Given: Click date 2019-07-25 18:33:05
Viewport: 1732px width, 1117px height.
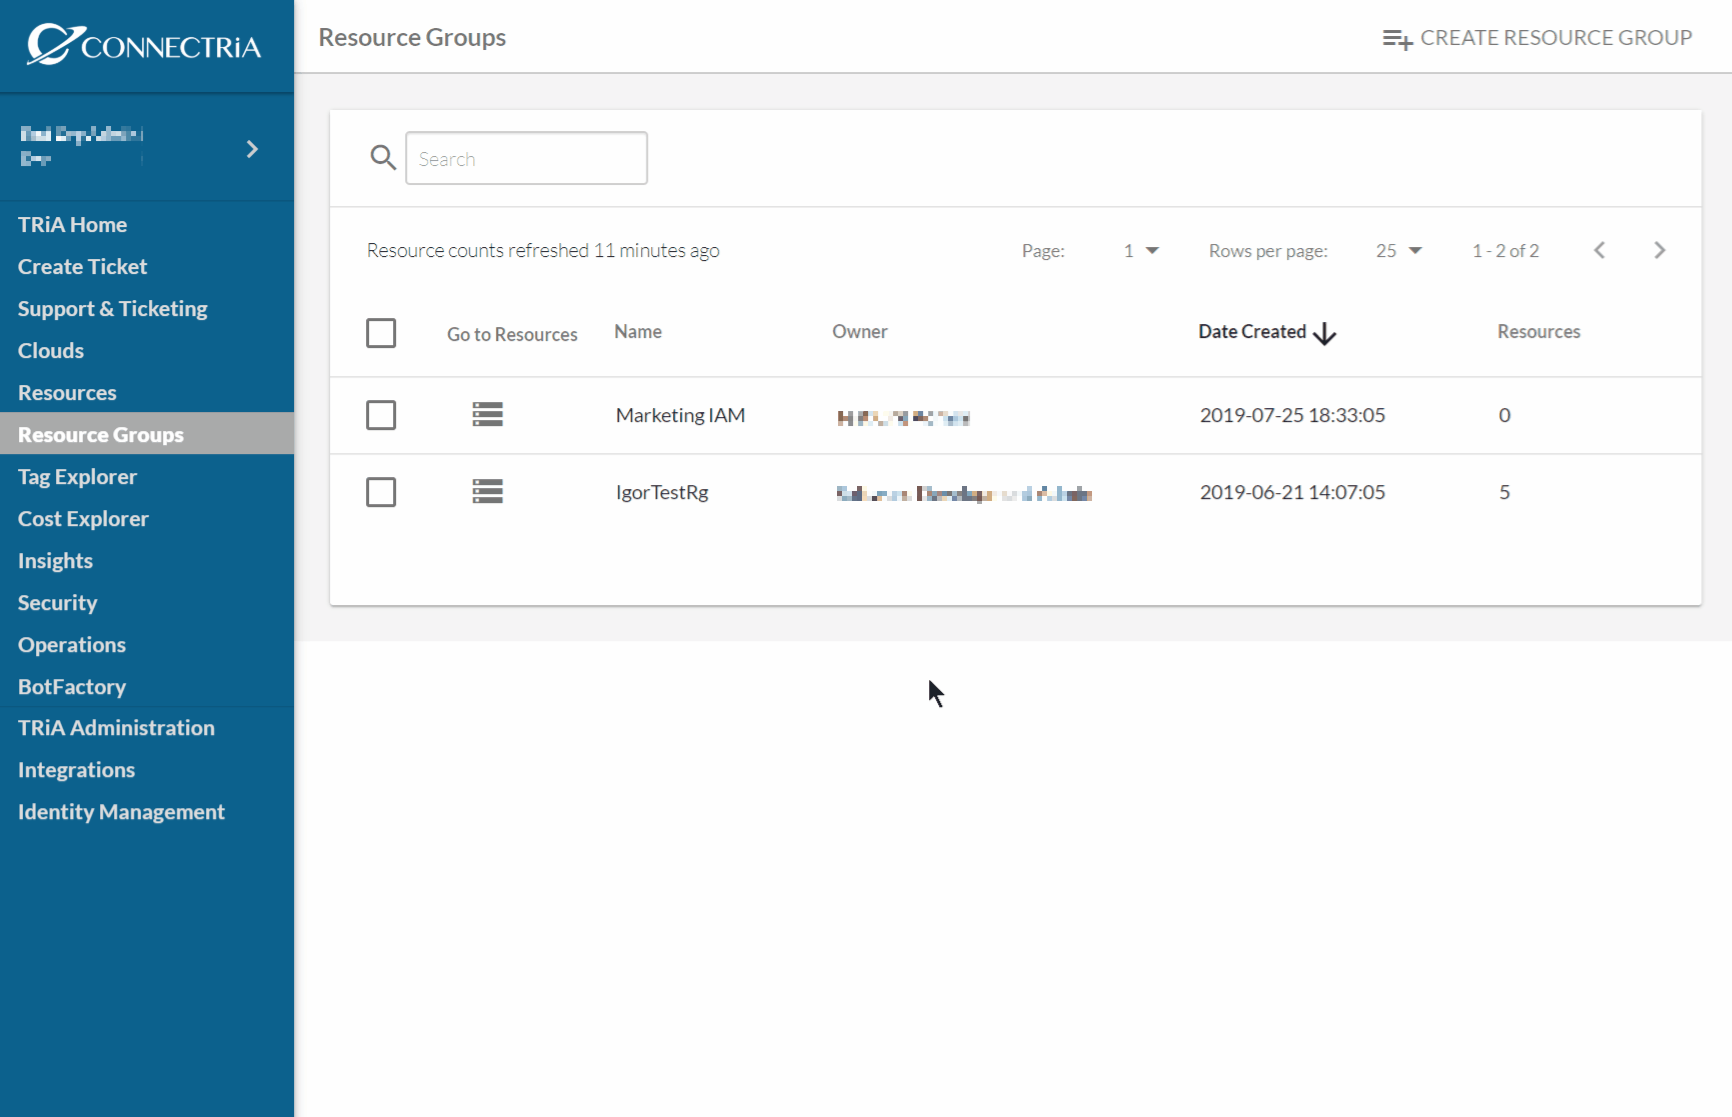Looking at the screenshot, I should pyautogui.click(x=1292, y=415).
